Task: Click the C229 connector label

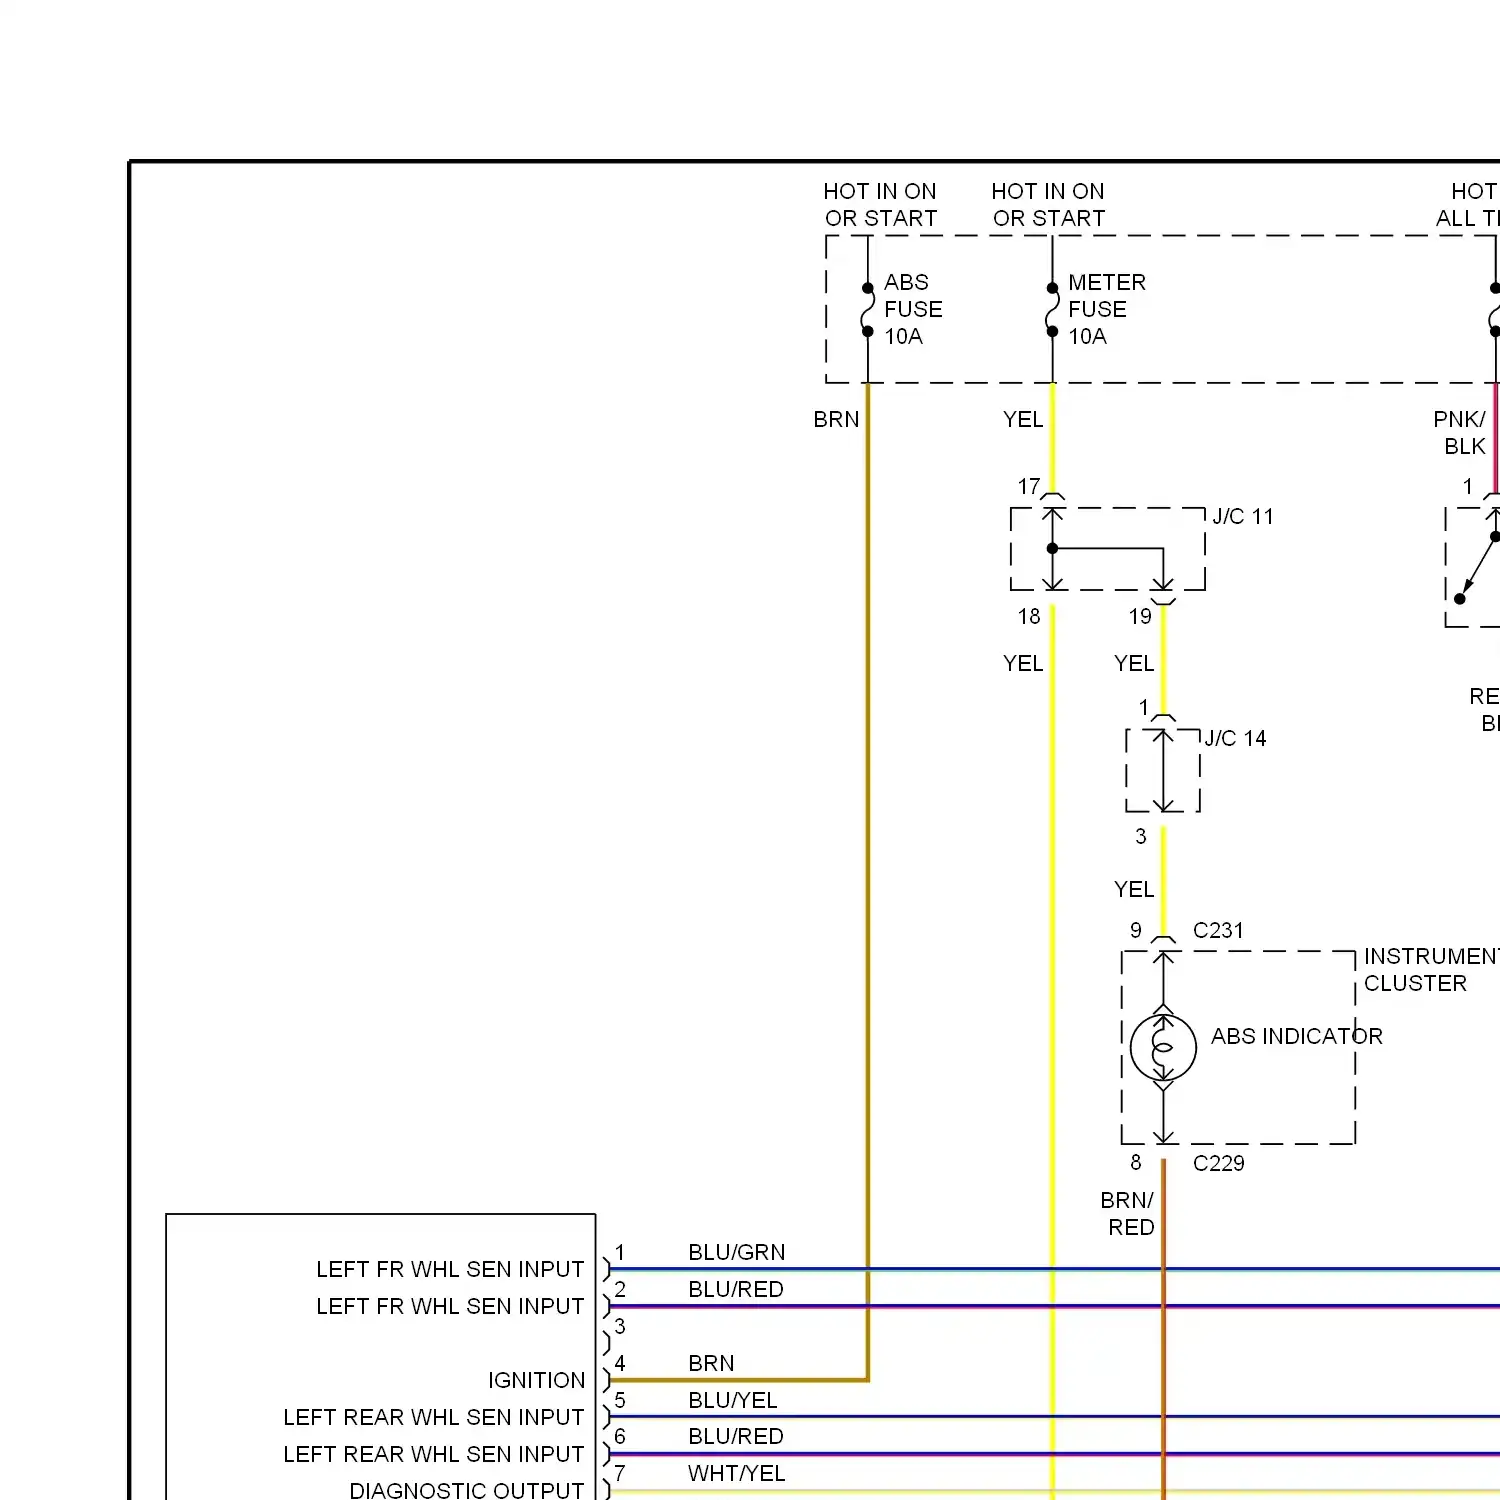Action: [x=1218, y=1163]
